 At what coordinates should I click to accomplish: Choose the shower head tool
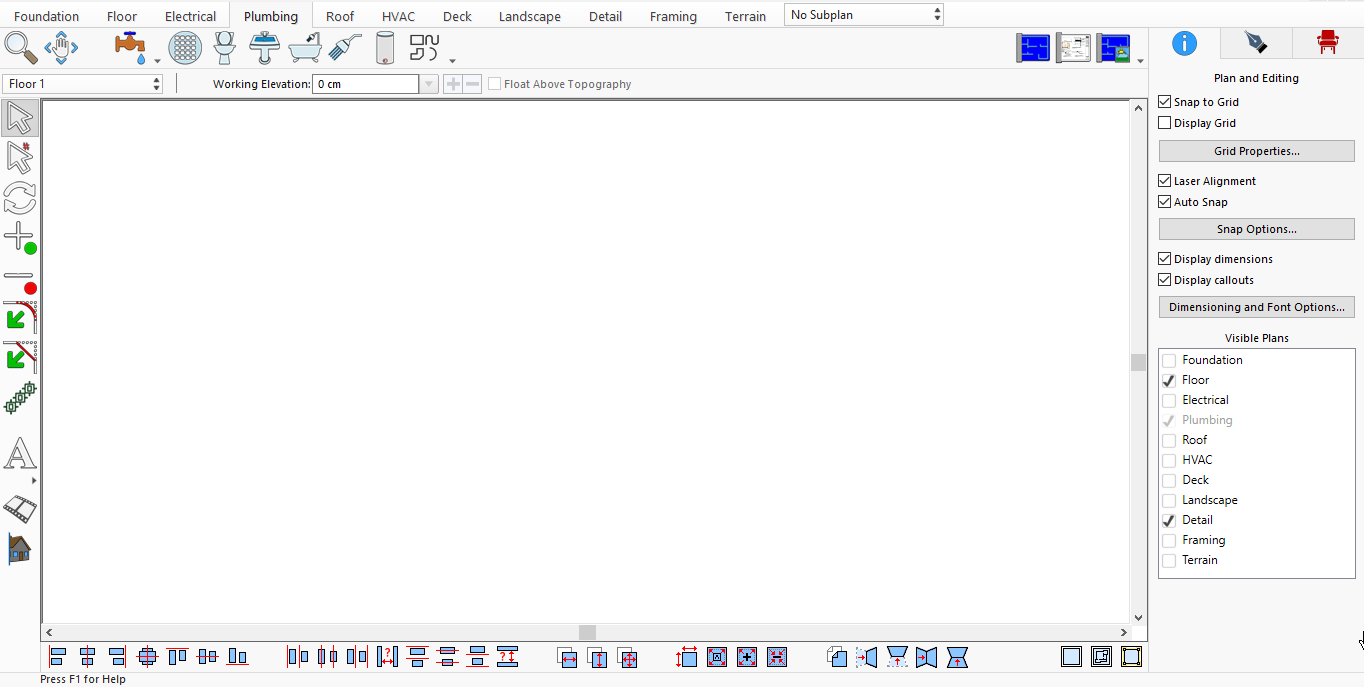tap(345, 47)
